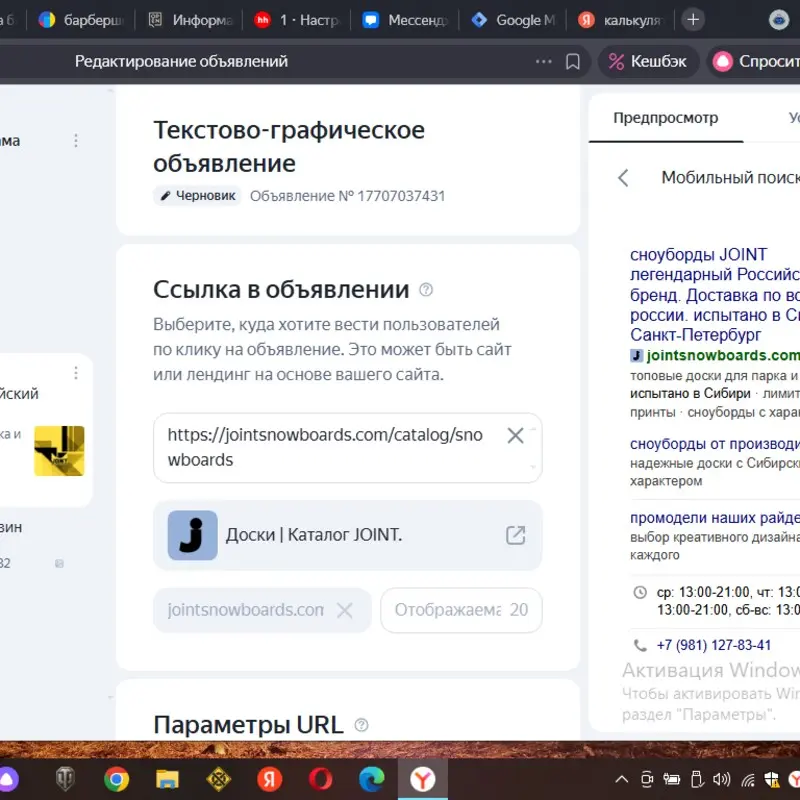Viewport: 800px width, 800px height.
Task: Open help icon next to Параметры URL
Action: pyautogui.click(x=361, y=725)
